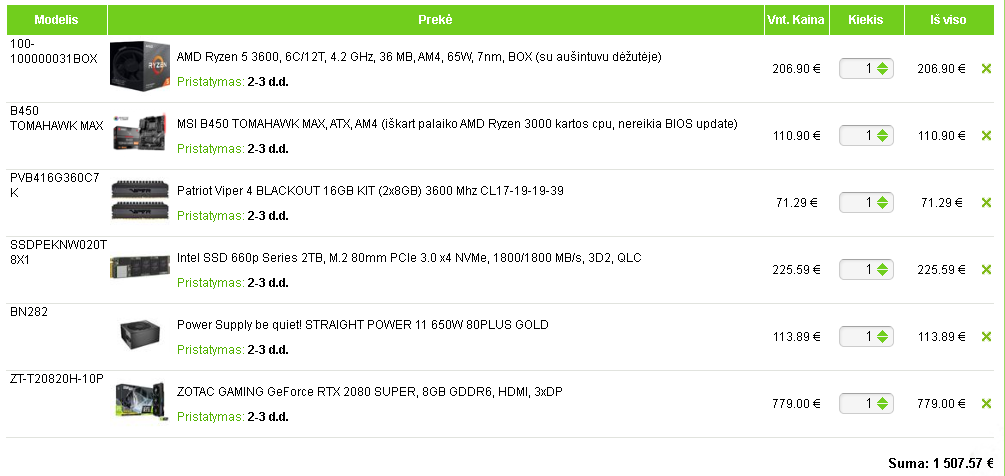This screenshot has height=476, width=1005.
Task: View ZOTAC graphics card thumbnail
Action: coord(138,401)
